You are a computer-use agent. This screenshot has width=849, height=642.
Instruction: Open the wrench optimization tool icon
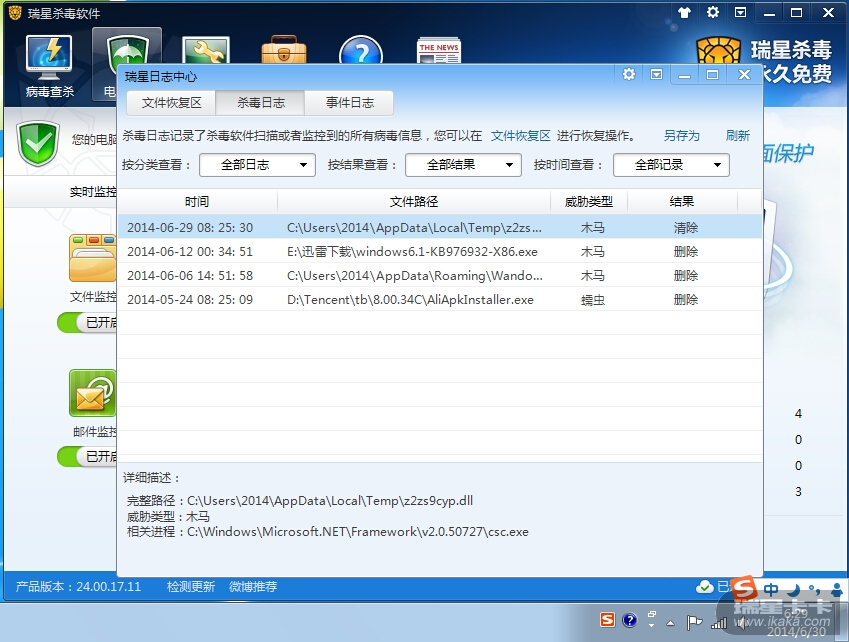tap(206, 51)
